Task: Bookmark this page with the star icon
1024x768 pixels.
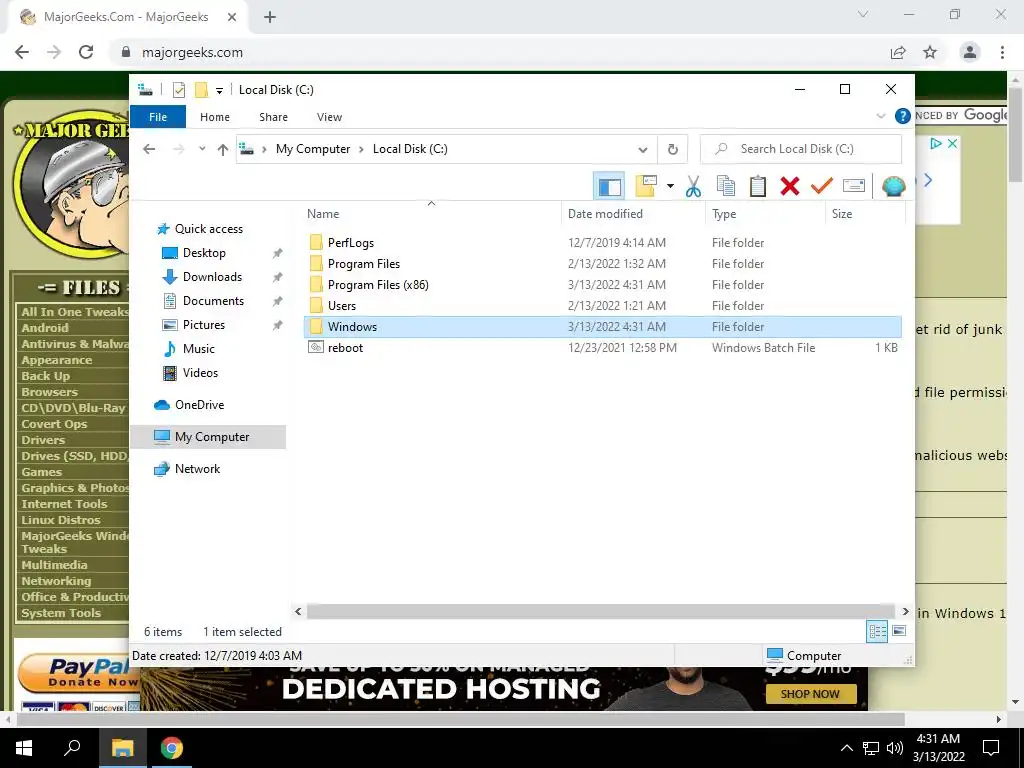Action: [930, 52]
